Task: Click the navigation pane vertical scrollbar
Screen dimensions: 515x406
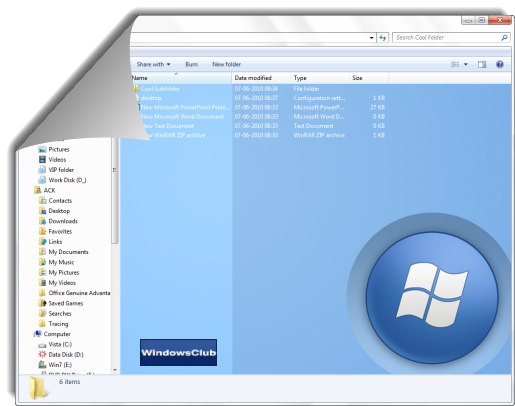Action: 115,190
